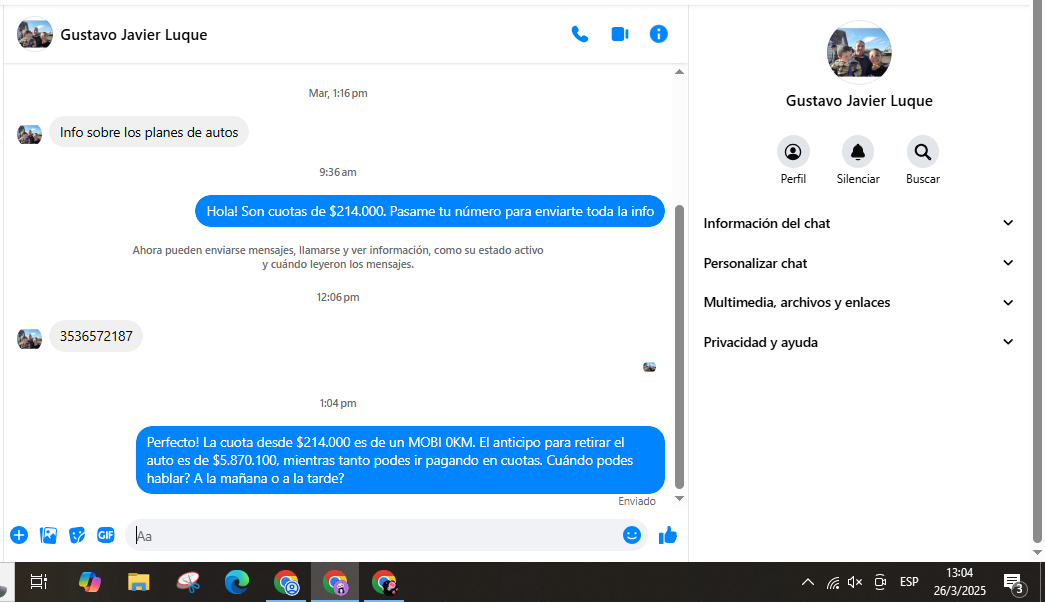
Task: Open the notification center icon
Action: pyautogui.click(x=1013, y=583)
